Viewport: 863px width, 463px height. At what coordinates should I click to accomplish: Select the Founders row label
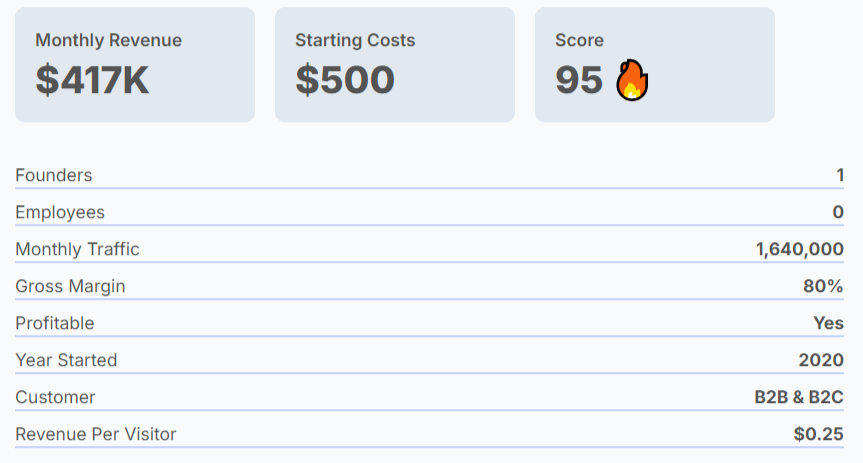[x=54, y=175]
